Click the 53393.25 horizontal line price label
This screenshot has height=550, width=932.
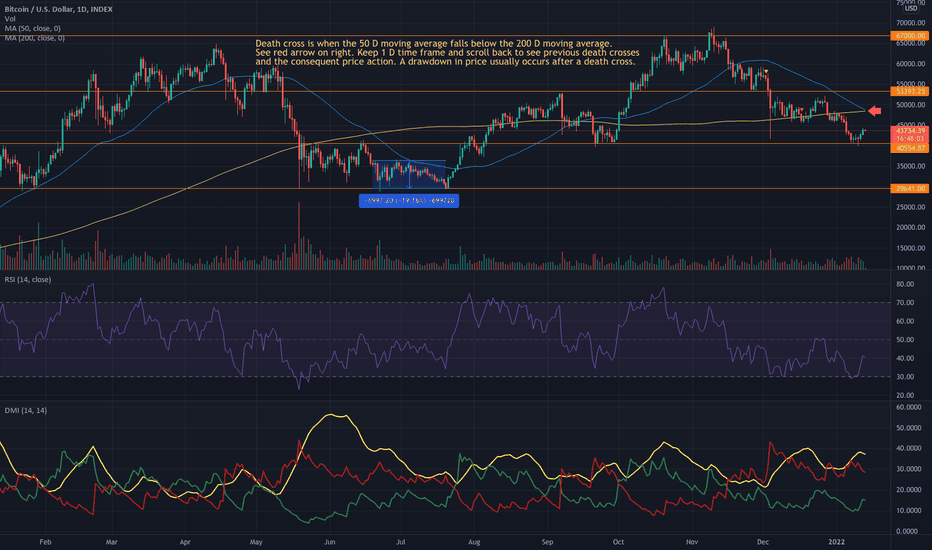(x=909, y=92)
